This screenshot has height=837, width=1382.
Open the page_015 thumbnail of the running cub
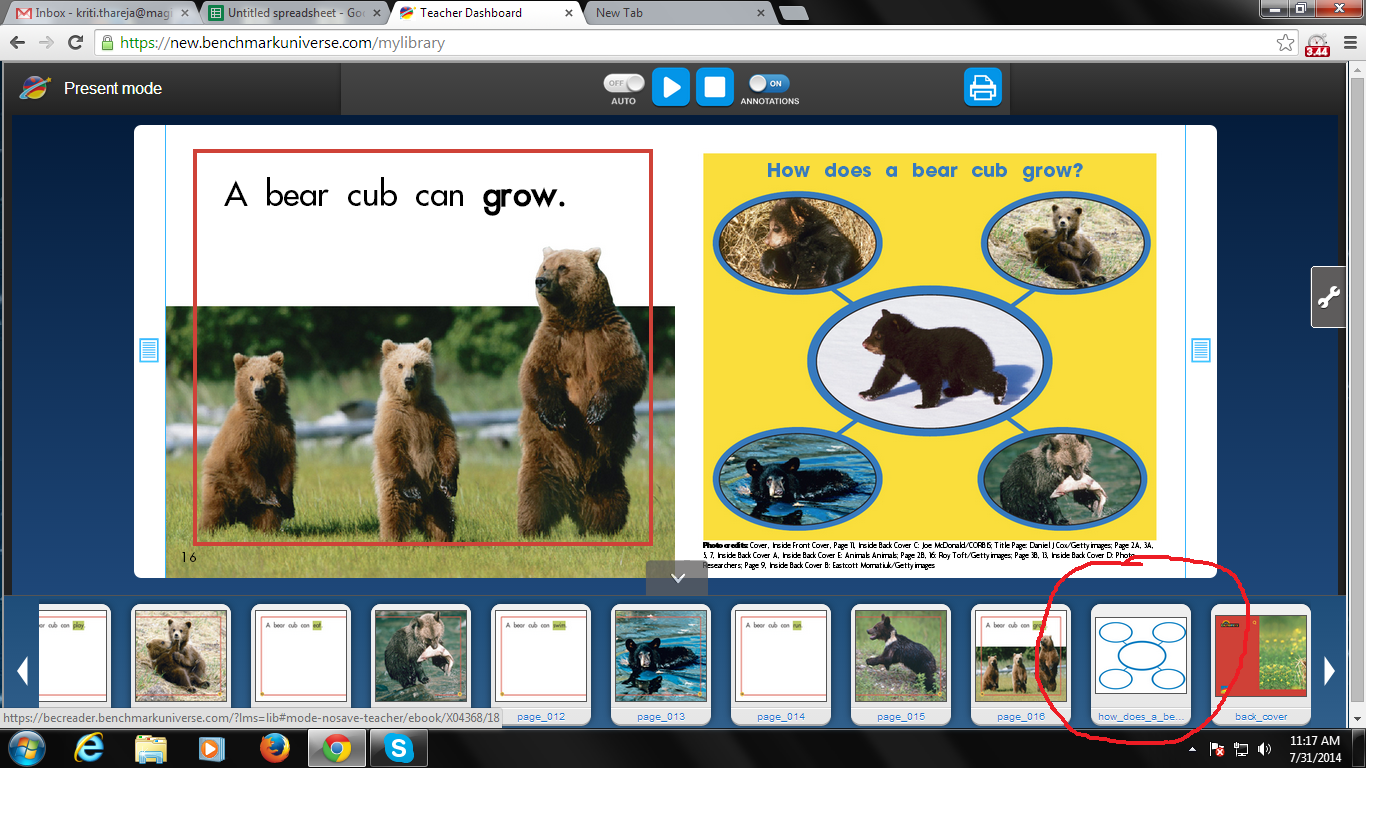click(x=901, y=664)
